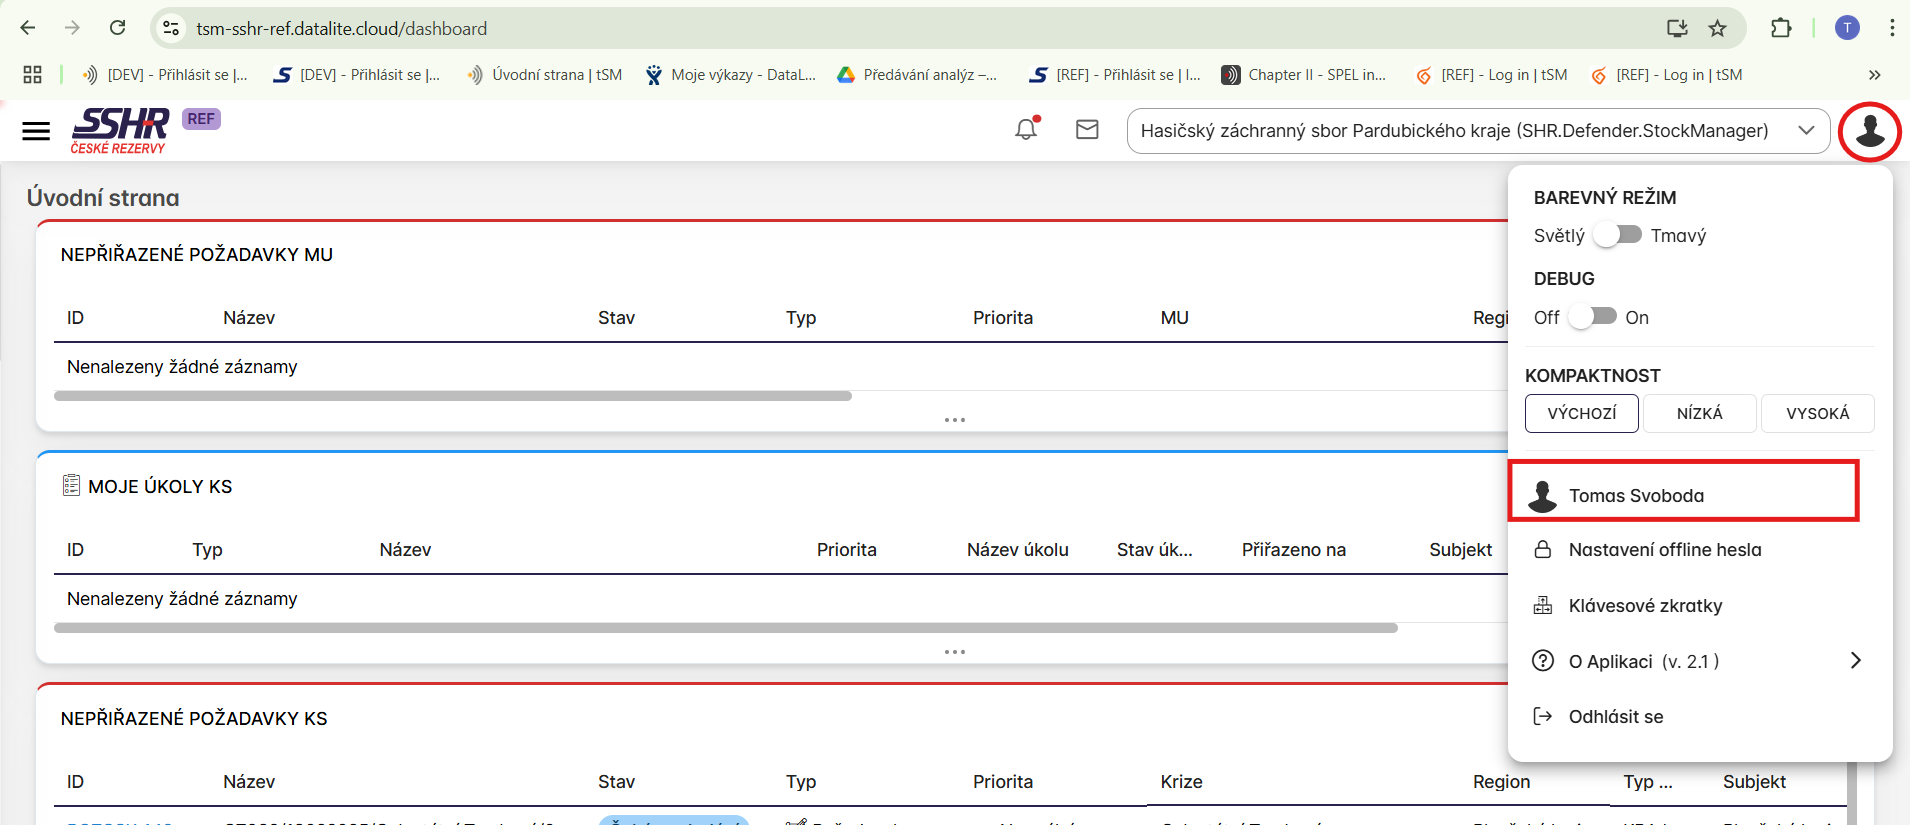Reload the page in browser
The height and width of the screenshot is (825, 1910).
(x=117, y=28)
